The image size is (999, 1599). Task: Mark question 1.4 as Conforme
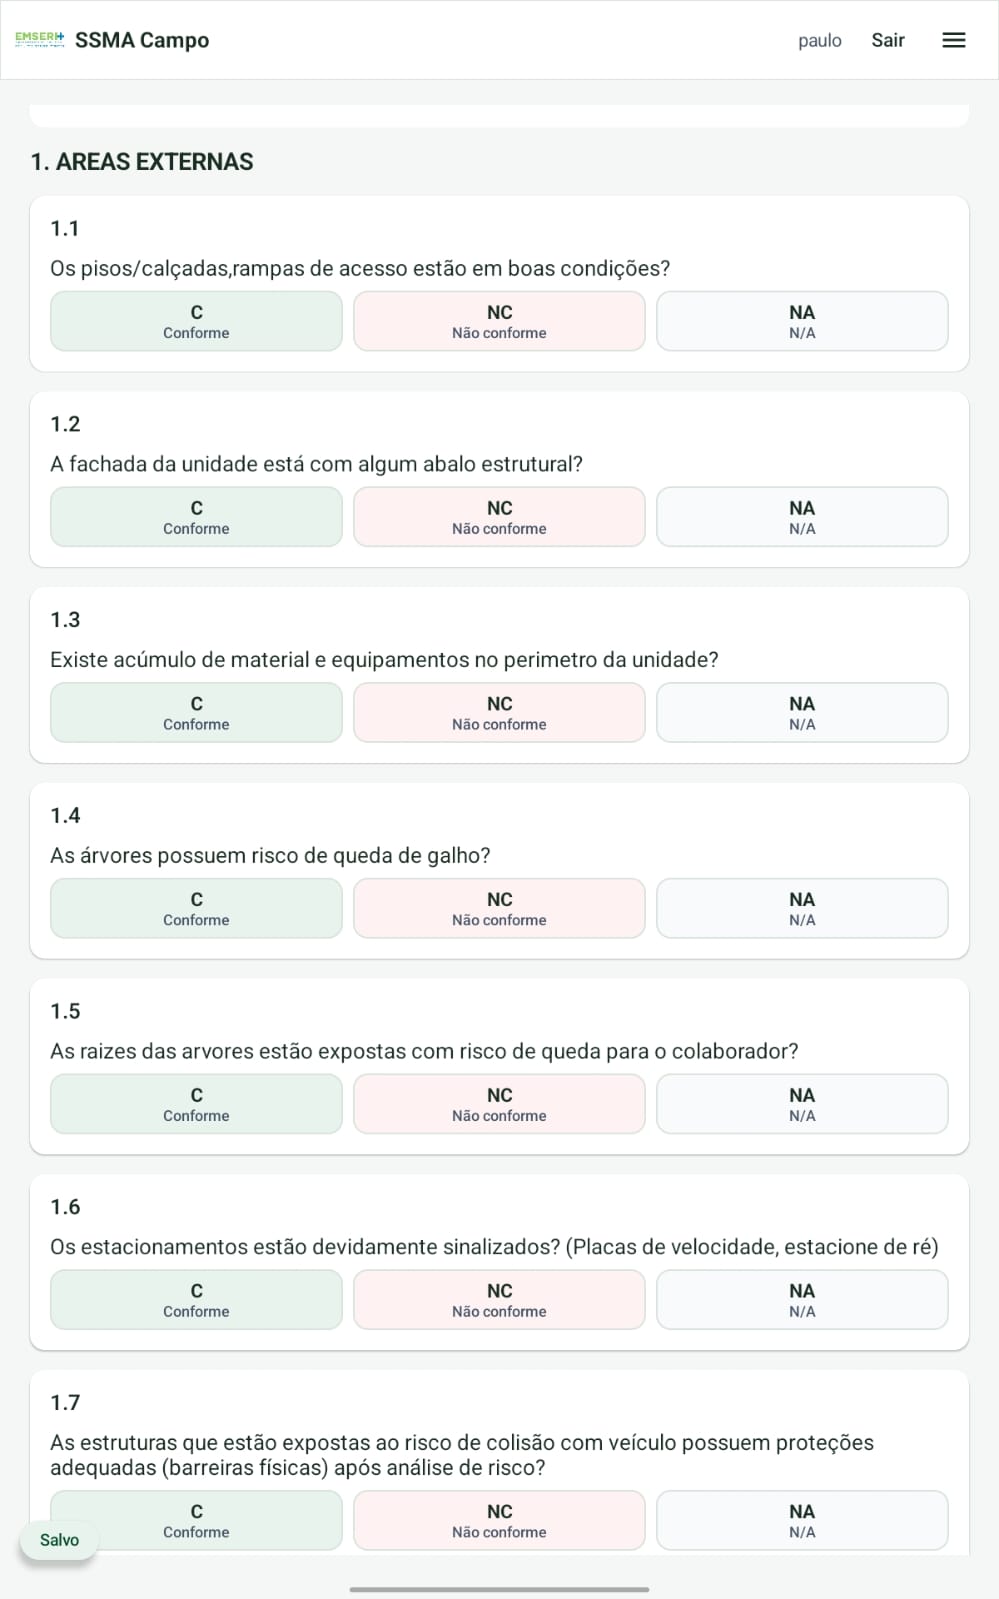coord(196,908)
